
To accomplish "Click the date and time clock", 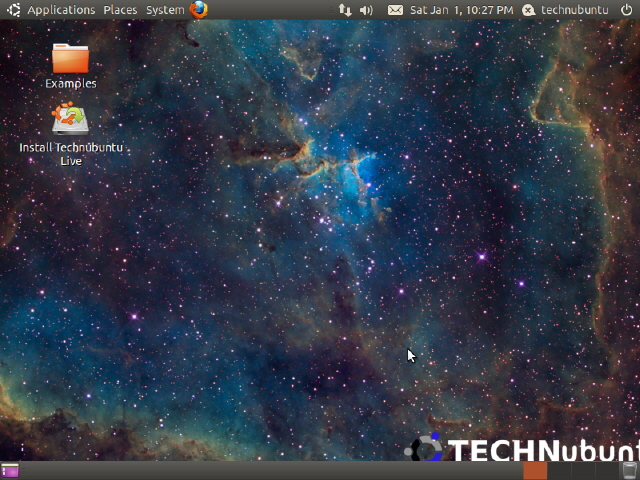I will (462, 10).
